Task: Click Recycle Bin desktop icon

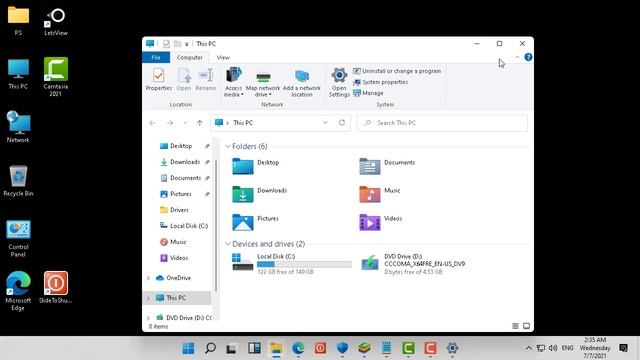Action: click(x=18, y=181)
